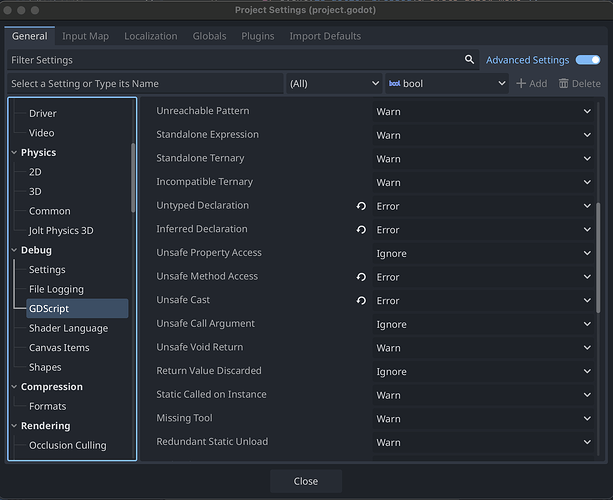Select Settings under Debug
The width and height of the screenshot is (613, 500).
pos(47,270)
